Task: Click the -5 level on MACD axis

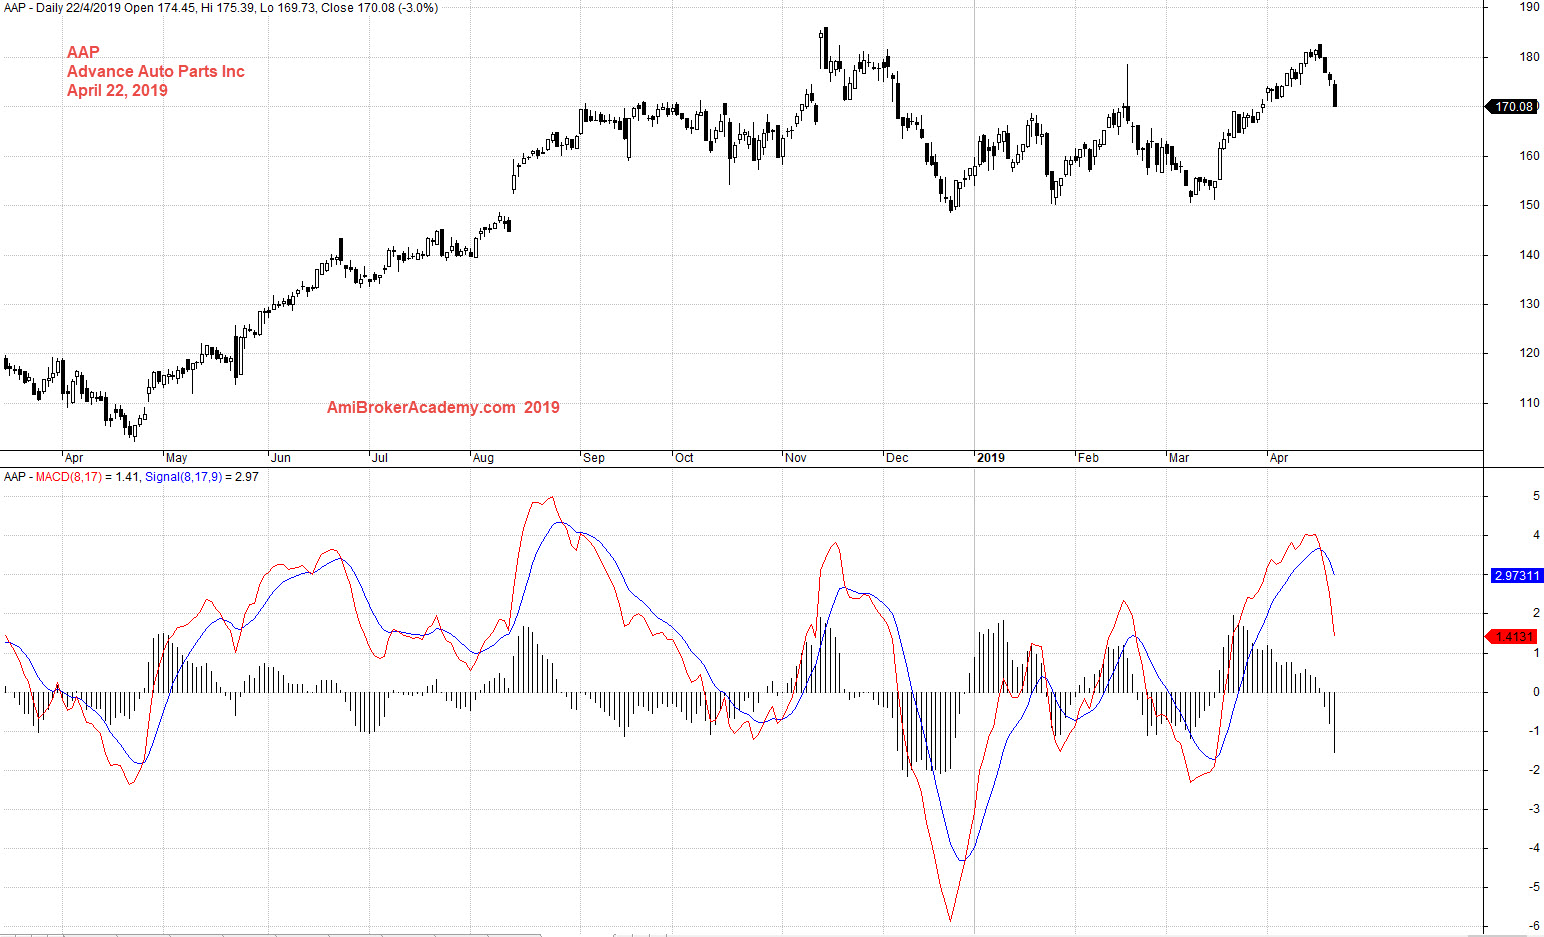Action: 1534,887
